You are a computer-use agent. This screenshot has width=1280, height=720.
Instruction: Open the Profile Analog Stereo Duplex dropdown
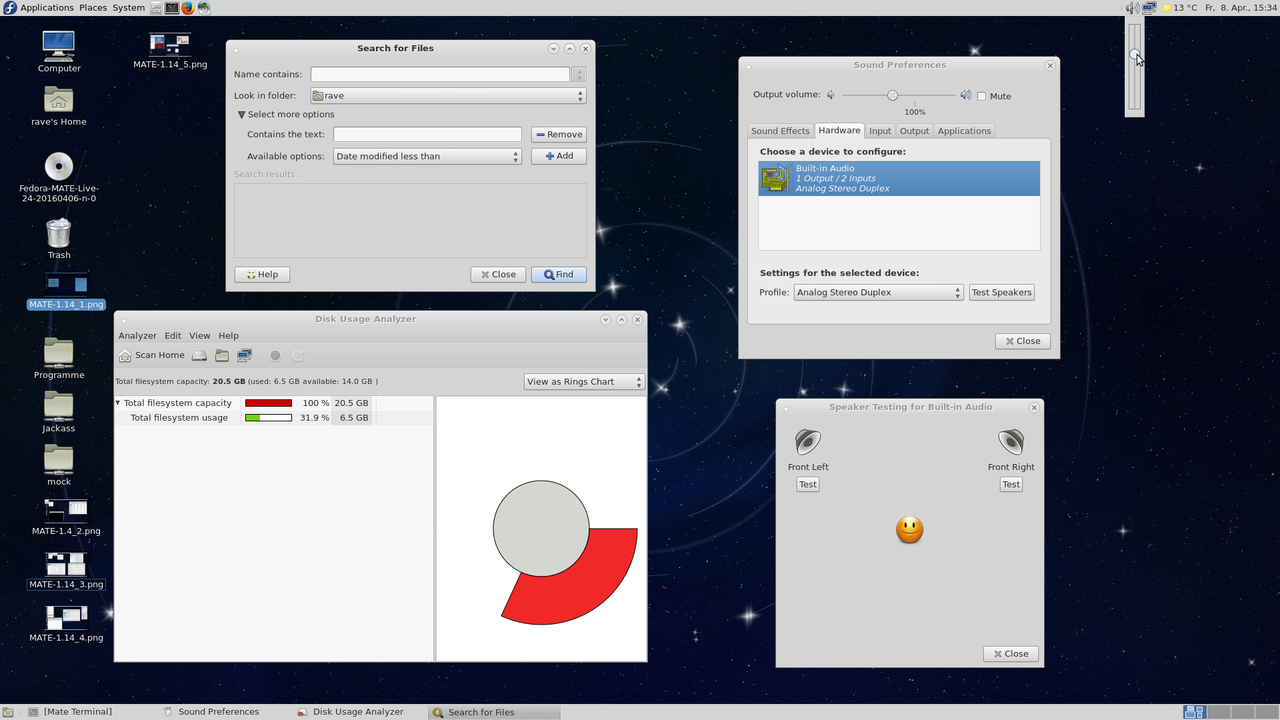tap(878, 293)
